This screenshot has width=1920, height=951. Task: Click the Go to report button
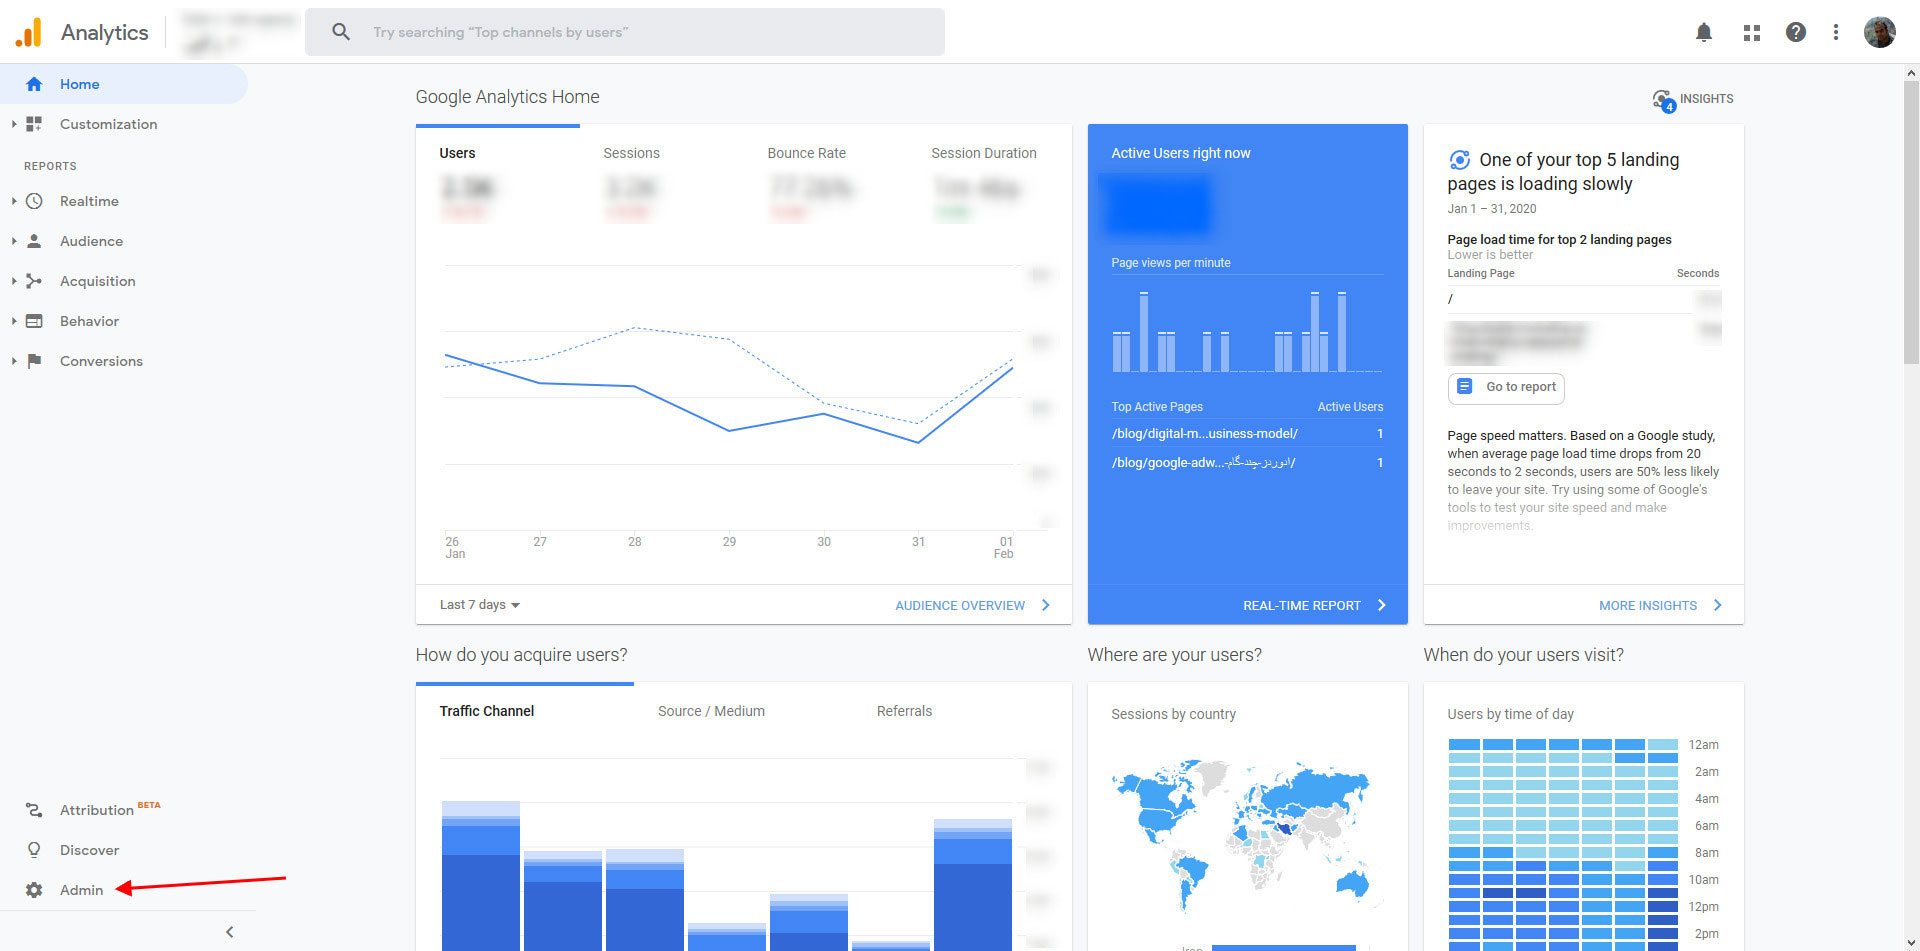click(x=1506, y=388)
